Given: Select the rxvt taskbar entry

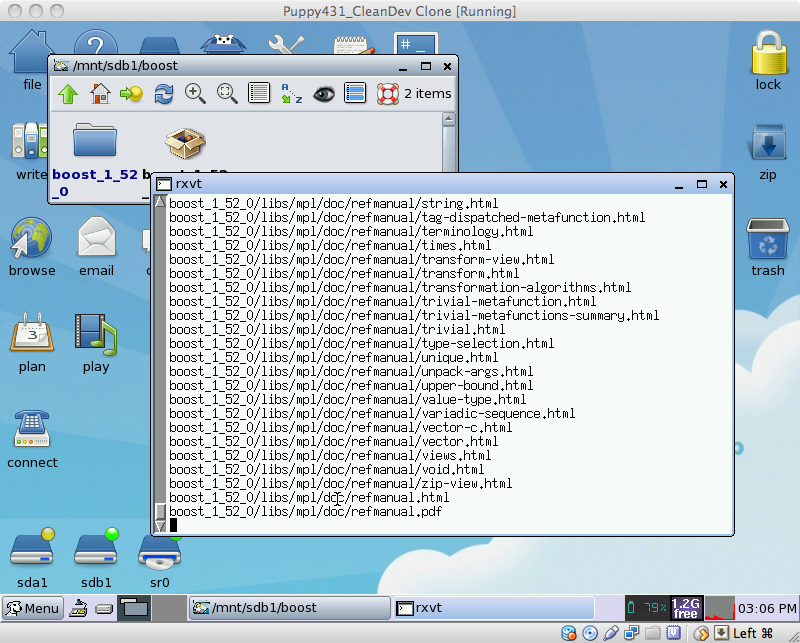Looking at the screenshot, I should 490,607.
